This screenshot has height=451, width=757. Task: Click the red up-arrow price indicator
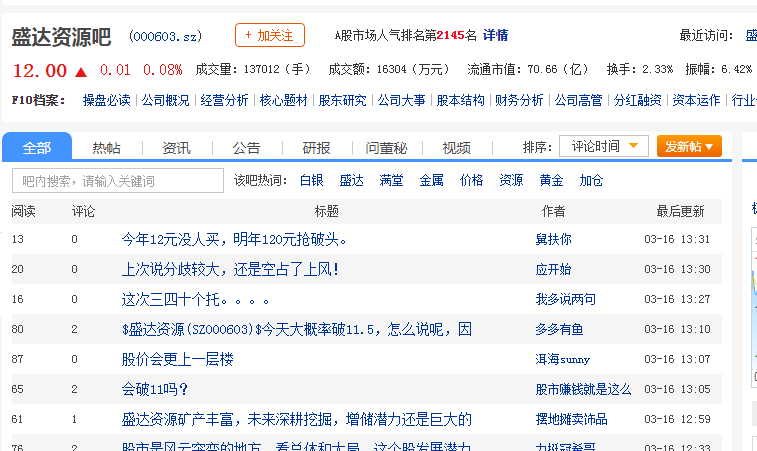click(x=81, y=71)
